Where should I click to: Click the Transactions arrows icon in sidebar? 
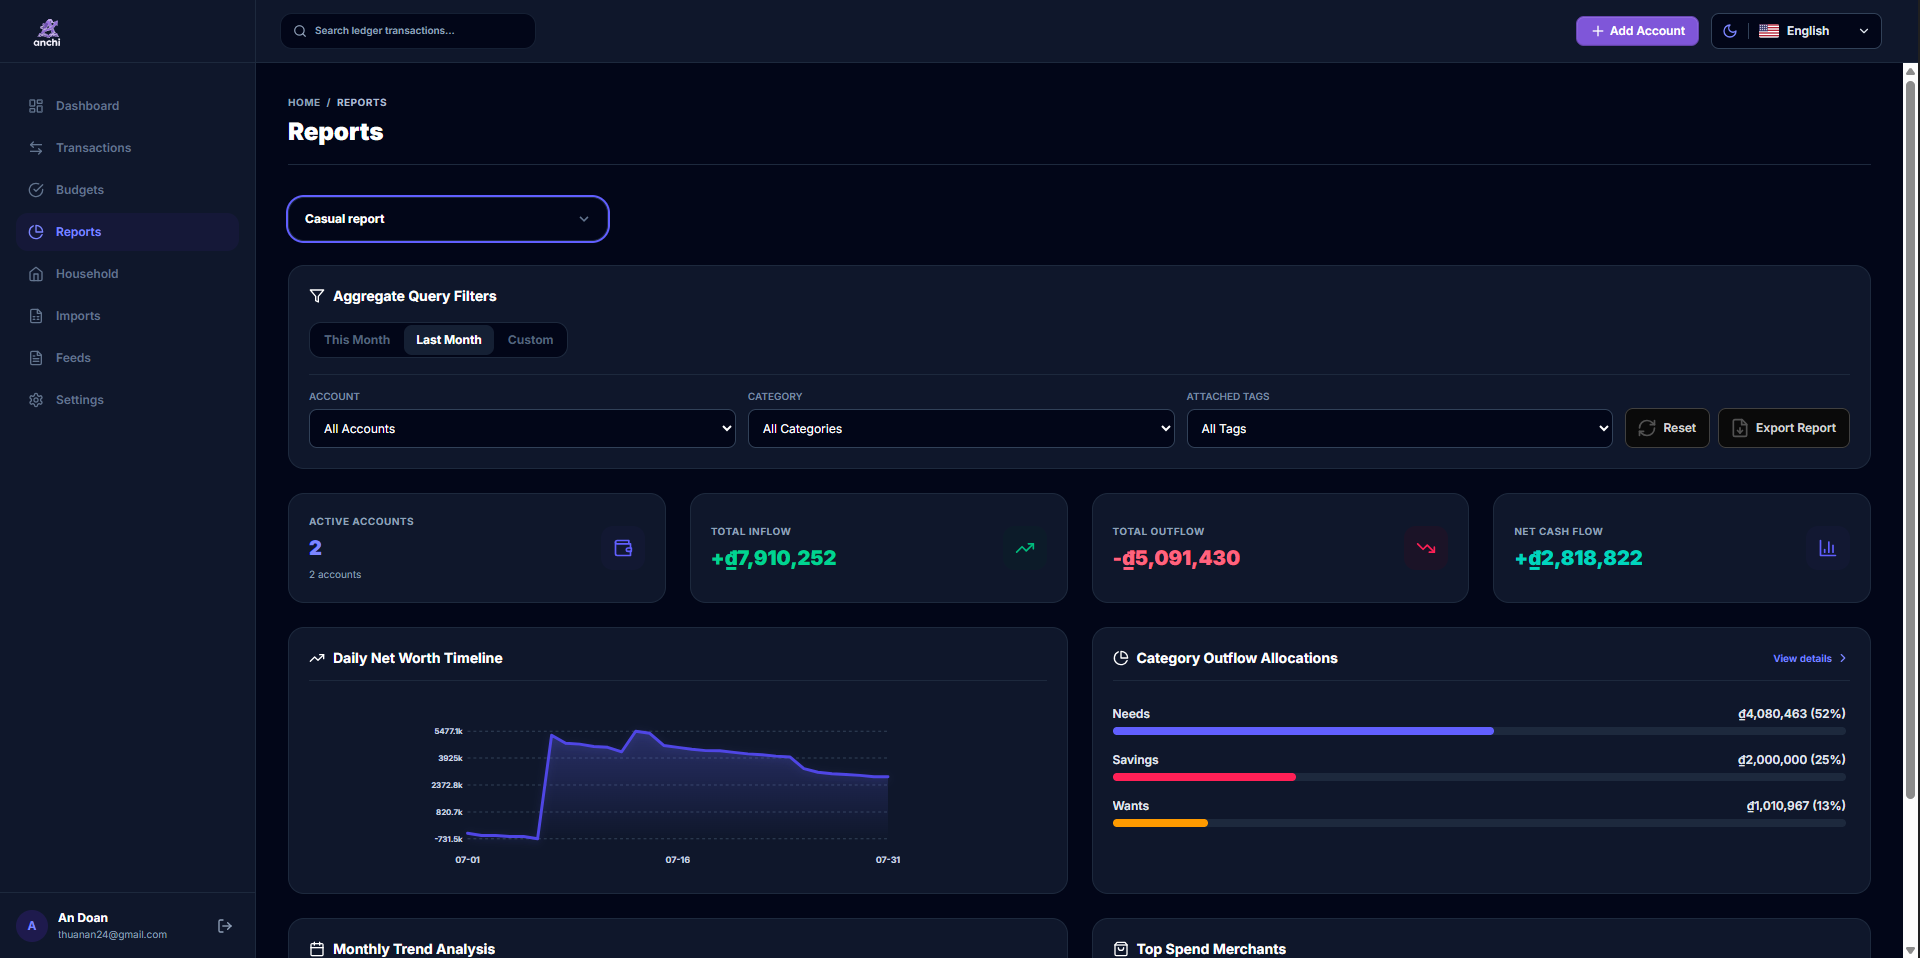tap(36, 148)
